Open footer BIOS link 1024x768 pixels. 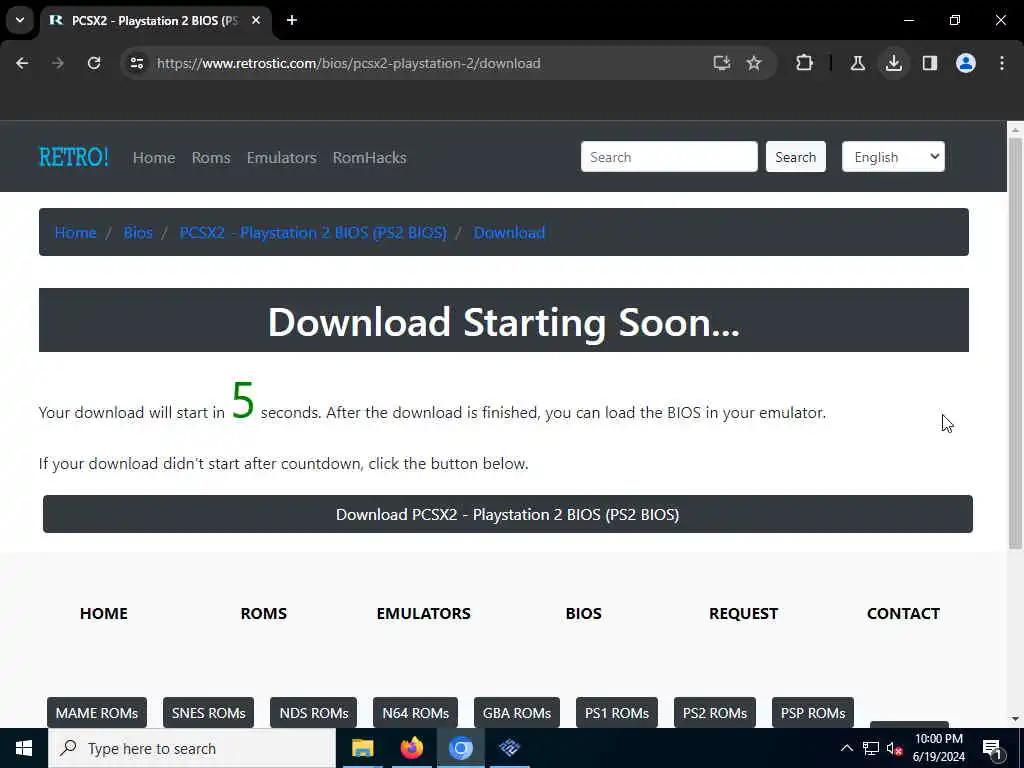point(584,613)
